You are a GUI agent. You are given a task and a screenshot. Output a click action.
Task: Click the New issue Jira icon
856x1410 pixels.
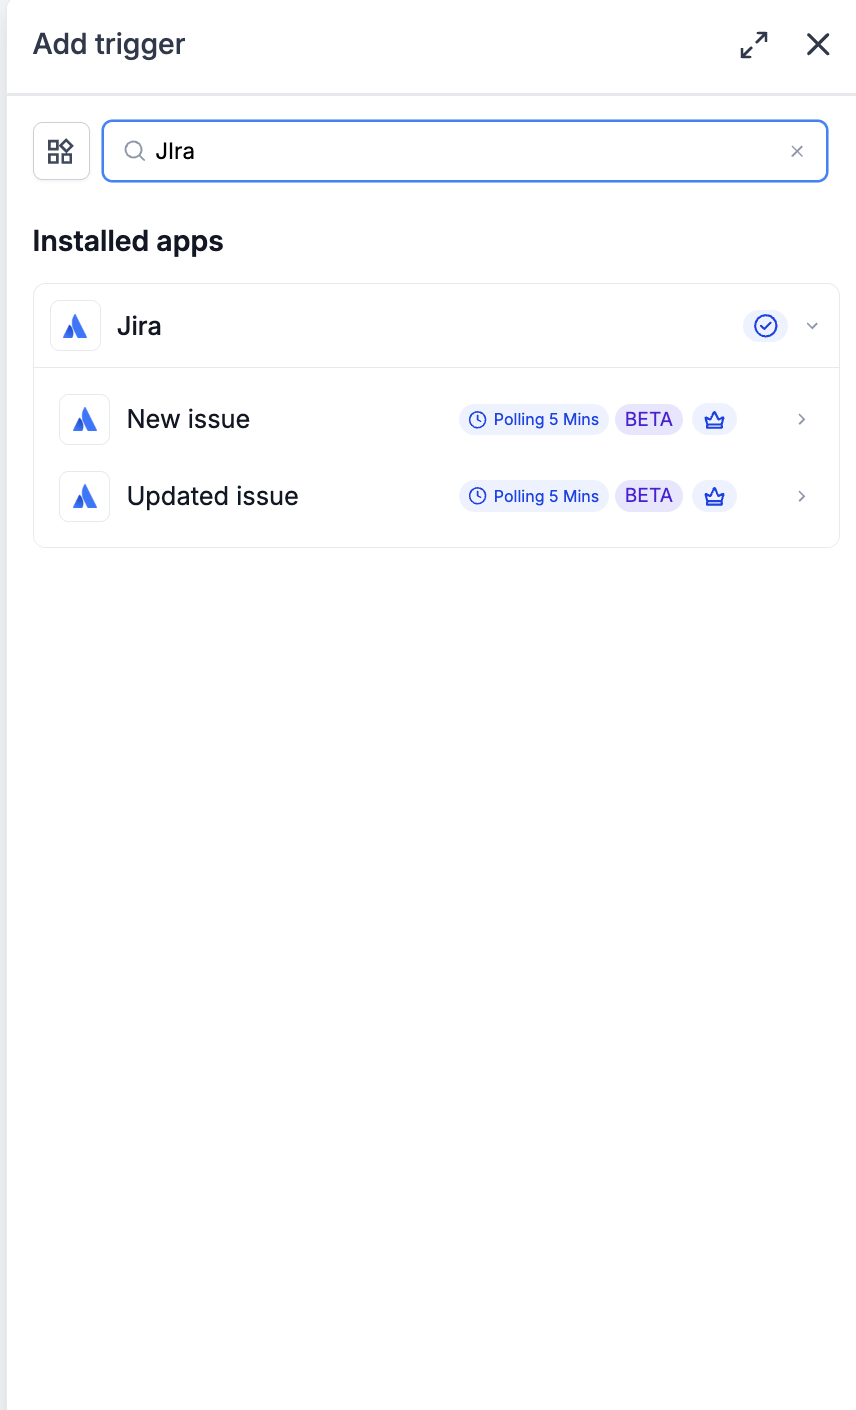(85, 419)
